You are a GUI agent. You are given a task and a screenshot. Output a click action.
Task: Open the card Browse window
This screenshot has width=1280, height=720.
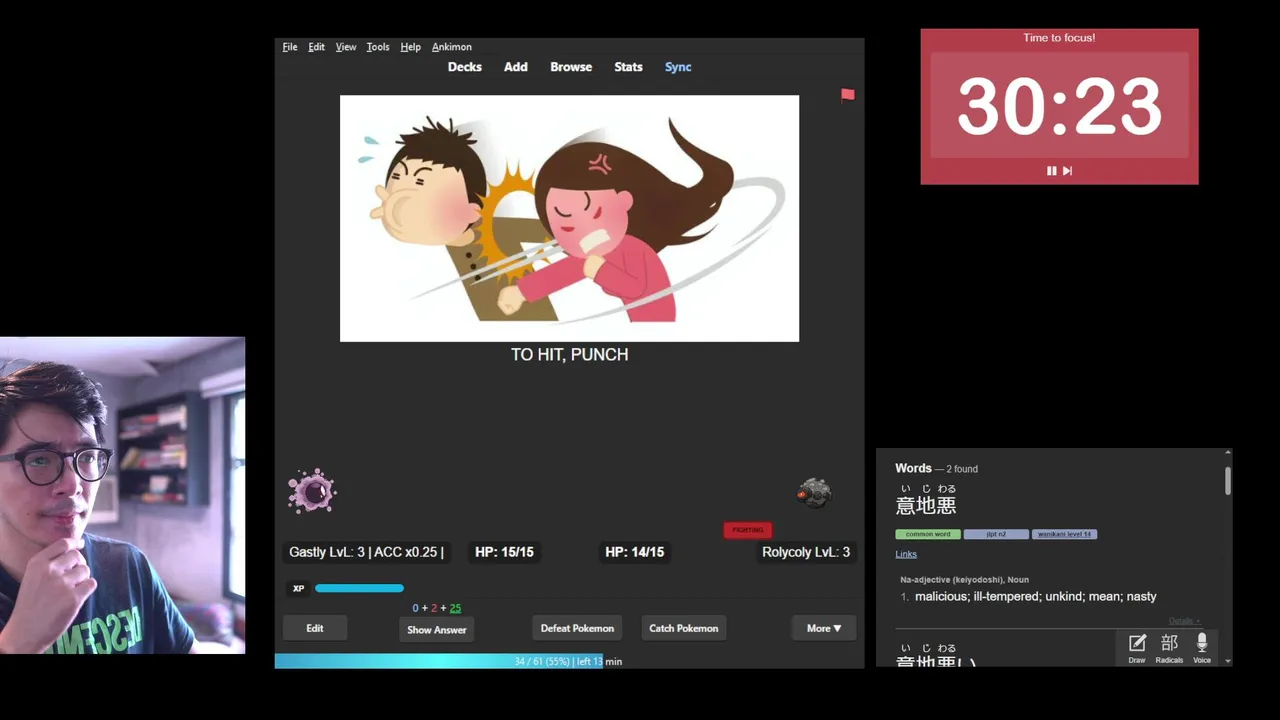[571, 67]
